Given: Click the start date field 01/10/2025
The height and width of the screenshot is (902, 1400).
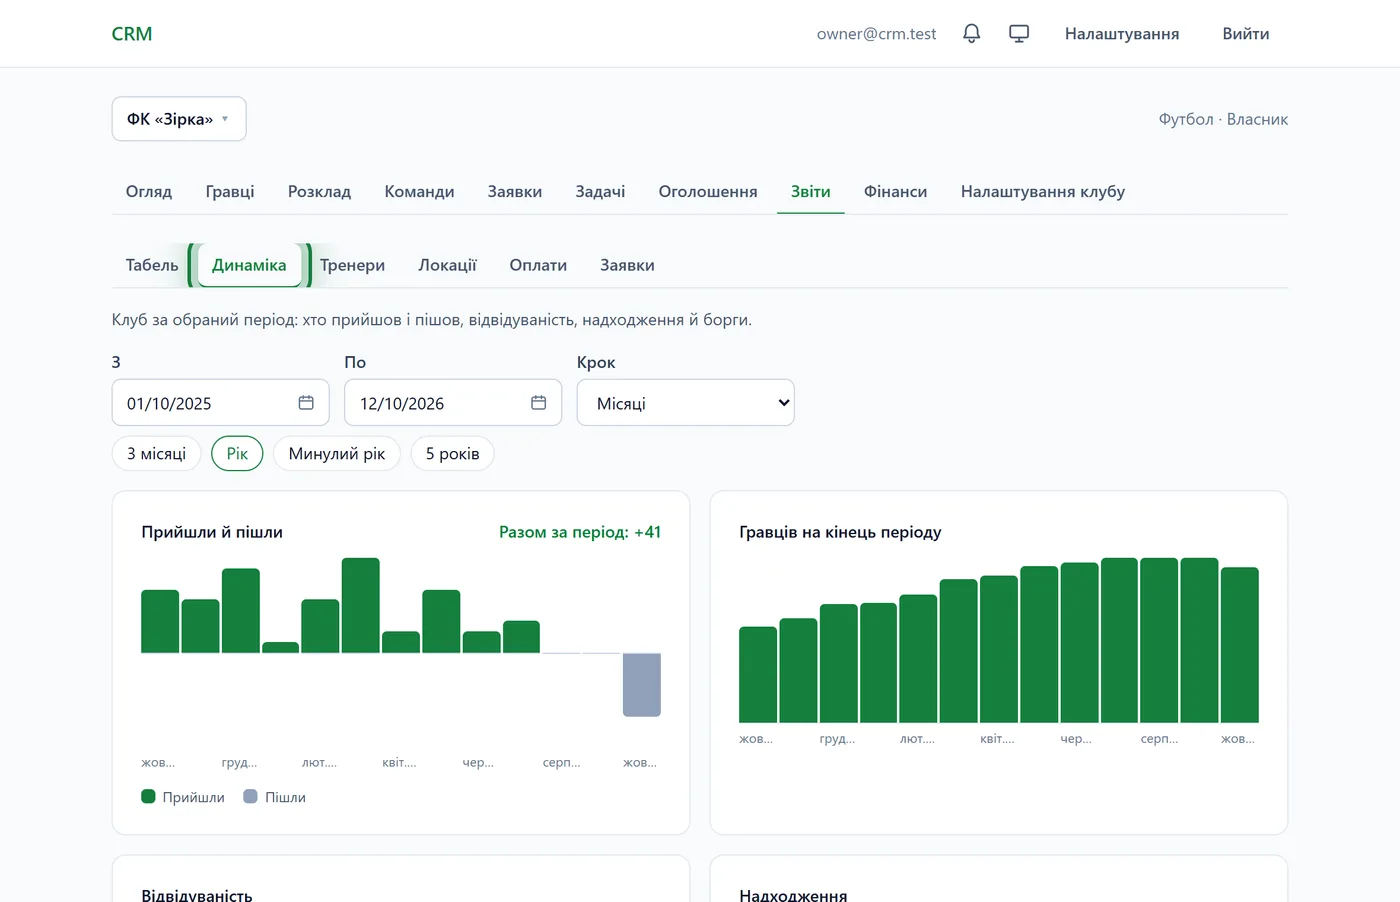Looking at the screenshot, I should 221,403.
